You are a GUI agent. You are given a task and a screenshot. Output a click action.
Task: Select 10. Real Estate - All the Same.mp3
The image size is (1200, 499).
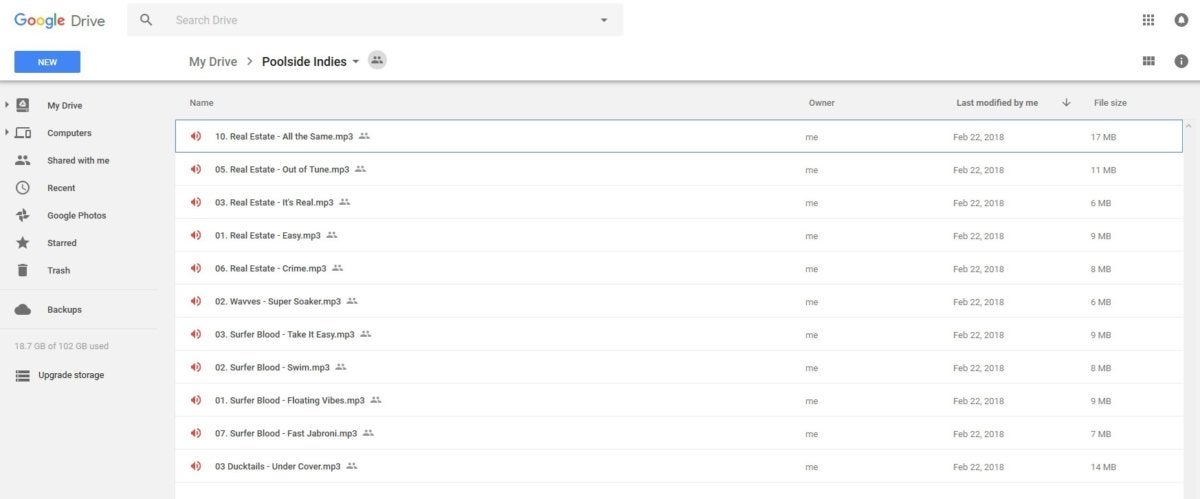(678, 136)
